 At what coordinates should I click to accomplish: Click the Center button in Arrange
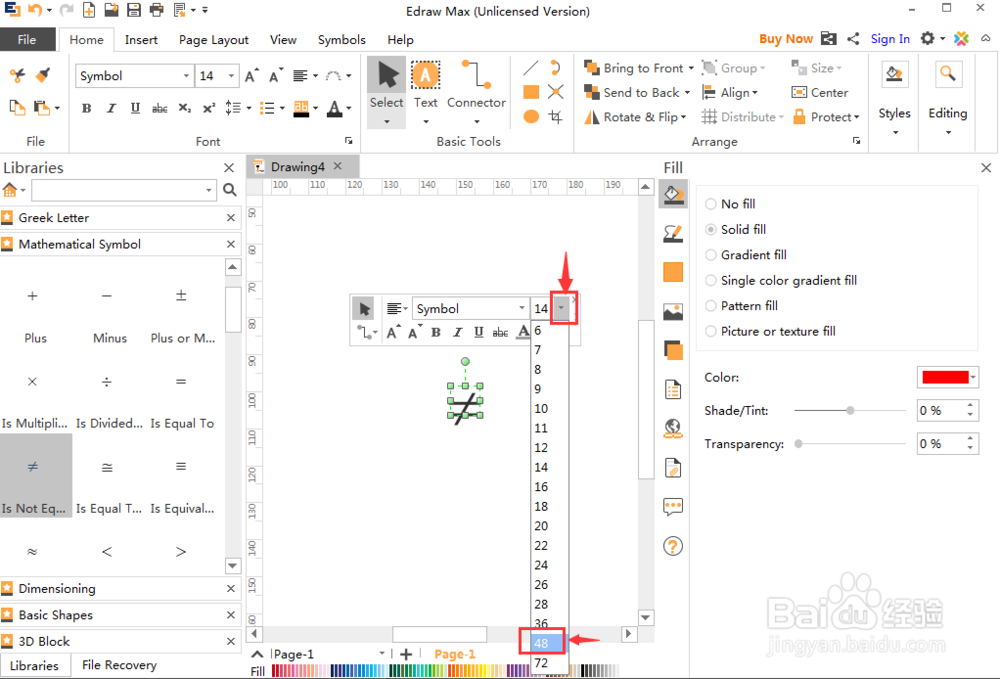tap(820, 93)
